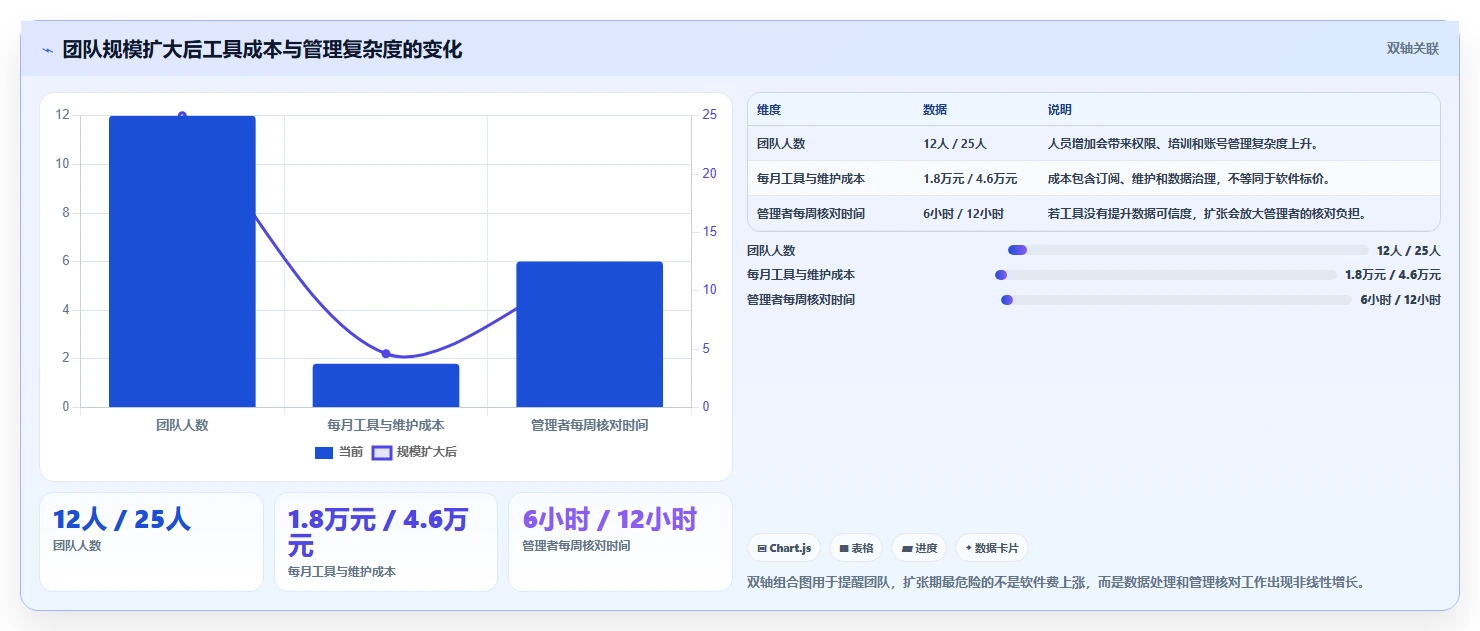Click the description starting 若工具没有提升数据可信度
The height and width of the screenshot is (631, 1480).
pyautogui.click(x=1207, y=214)
